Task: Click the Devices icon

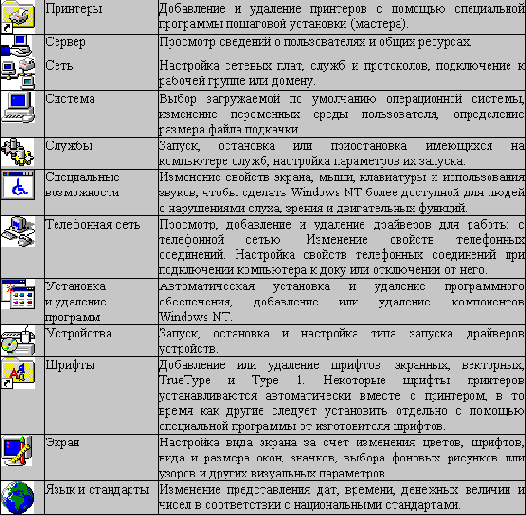Action: [x=18, y=340]
